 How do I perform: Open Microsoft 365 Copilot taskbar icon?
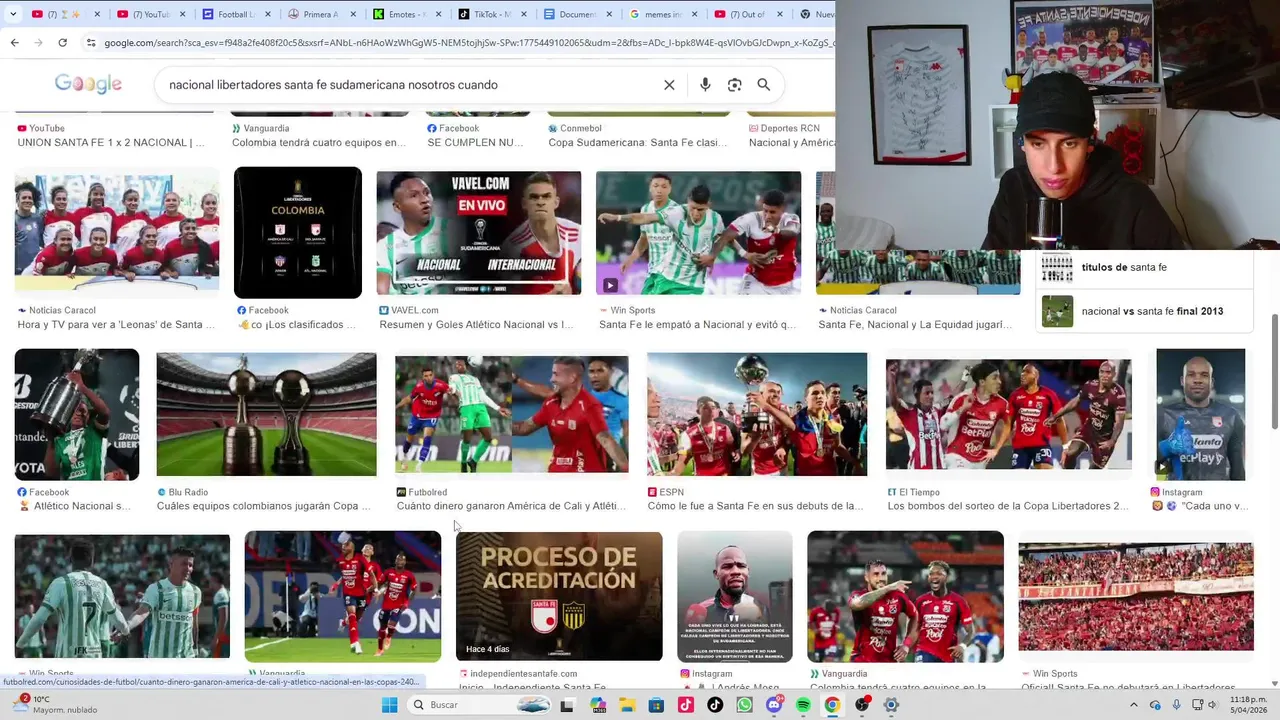click(598, 705)
